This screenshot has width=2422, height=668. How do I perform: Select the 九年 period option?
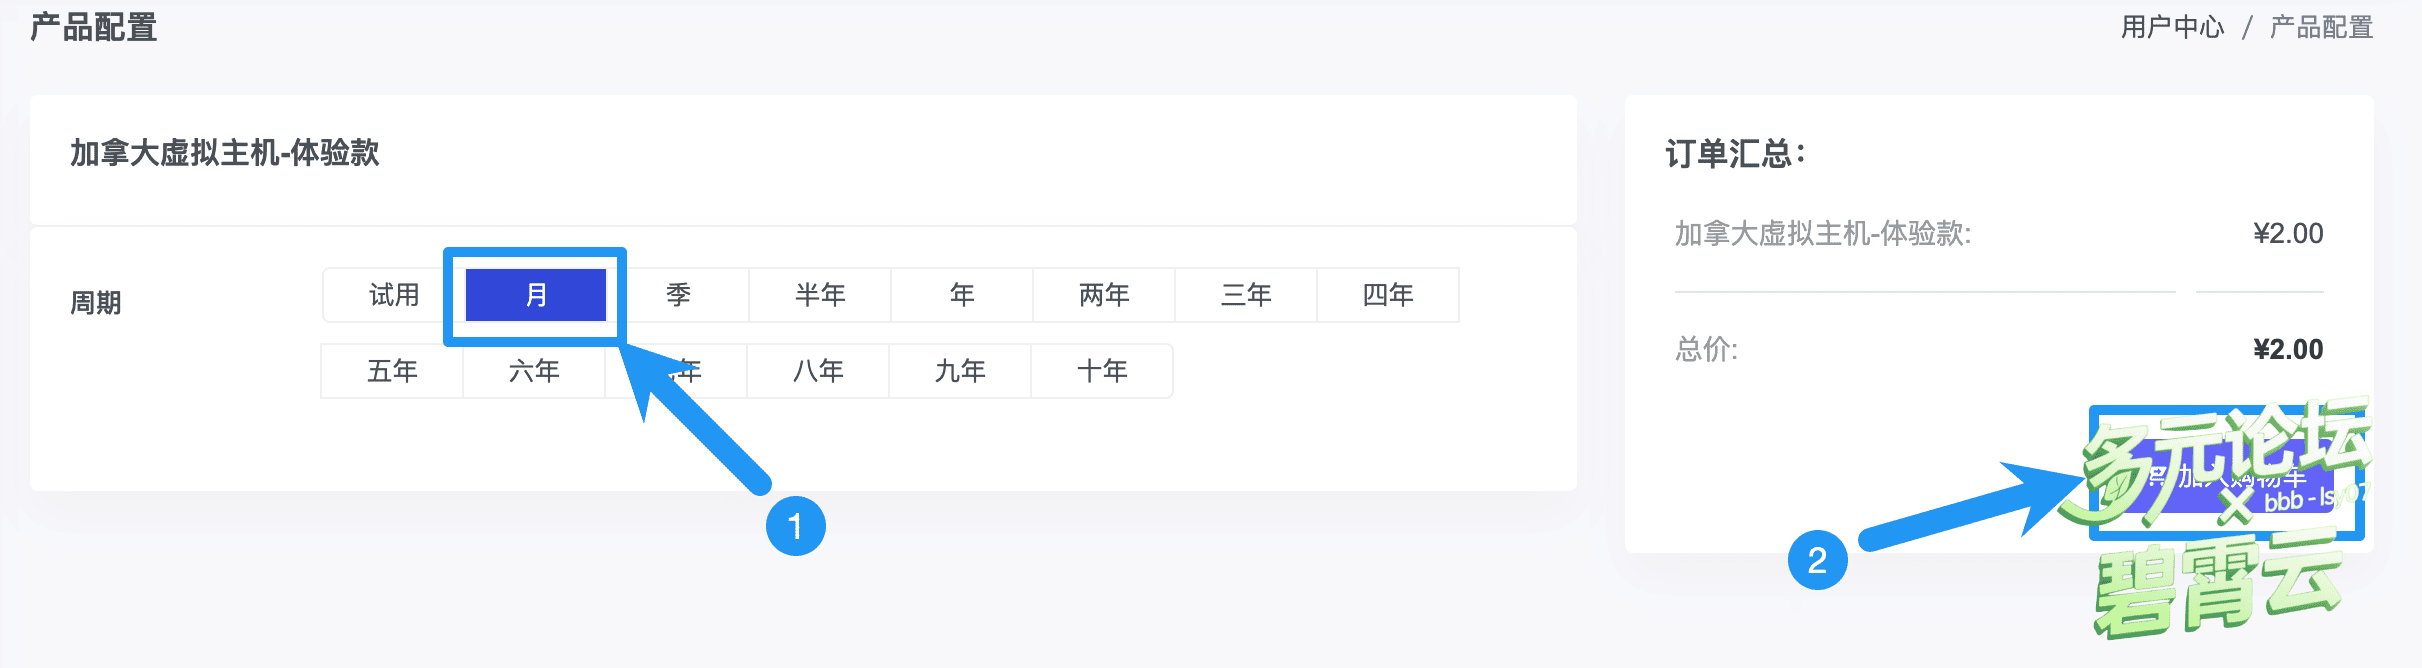tap(960, 371)
